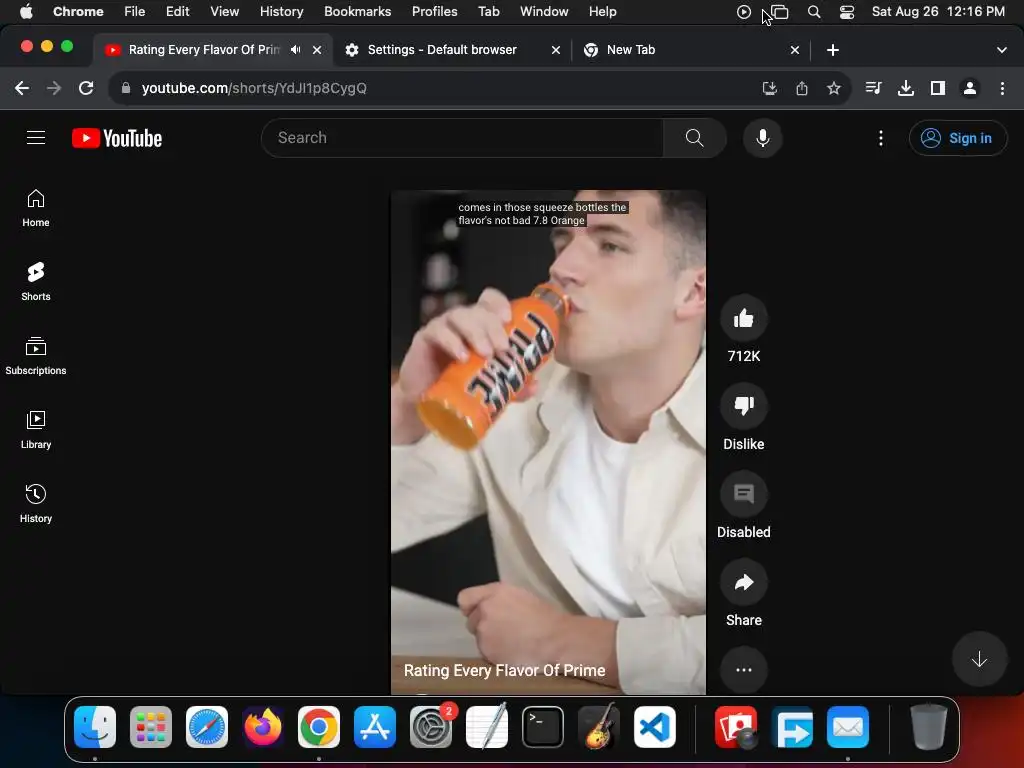The height and width of the screenshot is (768, 1024).
Task: Share this page from address bar
Action: (x=801, y=88)
